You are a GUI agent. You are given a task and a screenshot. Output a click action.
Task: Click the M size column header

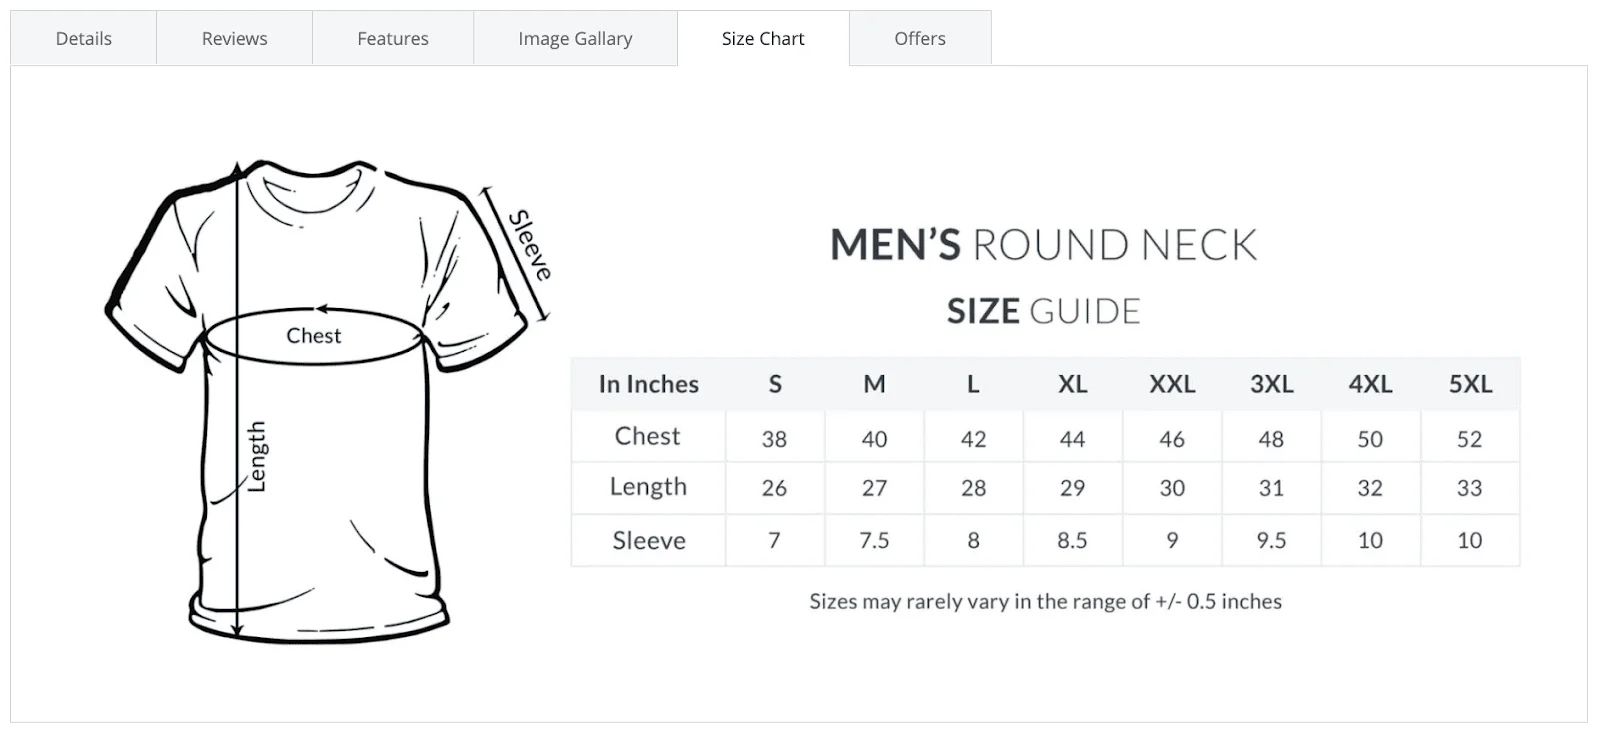874,384
